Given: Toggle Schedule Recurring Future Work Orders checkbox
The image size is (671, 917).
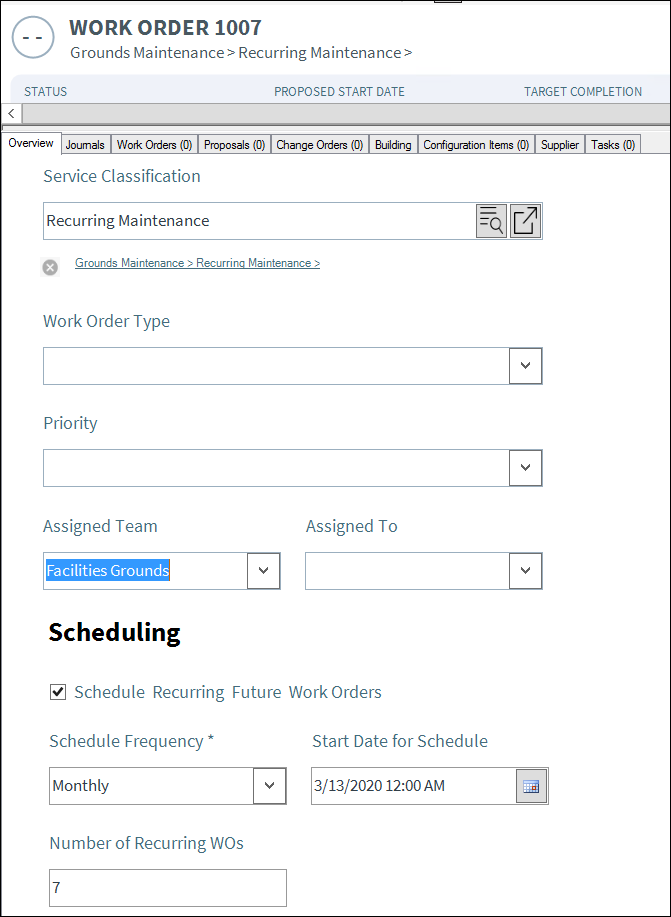Looking at the screenshot, I should [58, 692].
